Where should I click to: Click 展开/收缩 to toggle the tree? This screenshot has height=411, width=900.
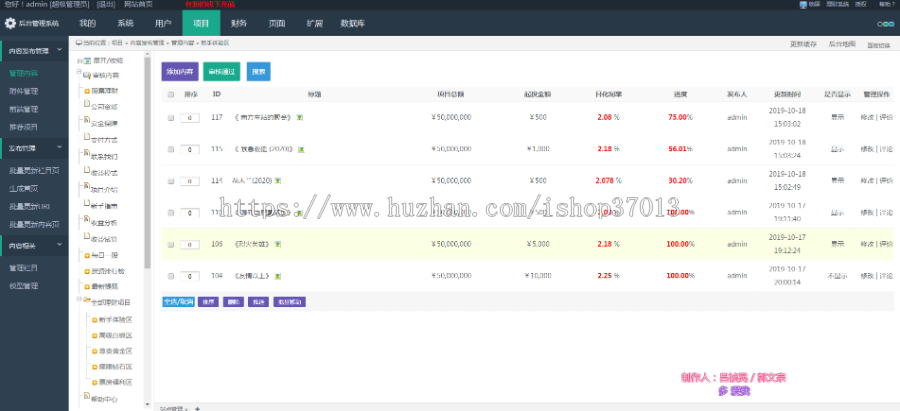pos(107,60)
